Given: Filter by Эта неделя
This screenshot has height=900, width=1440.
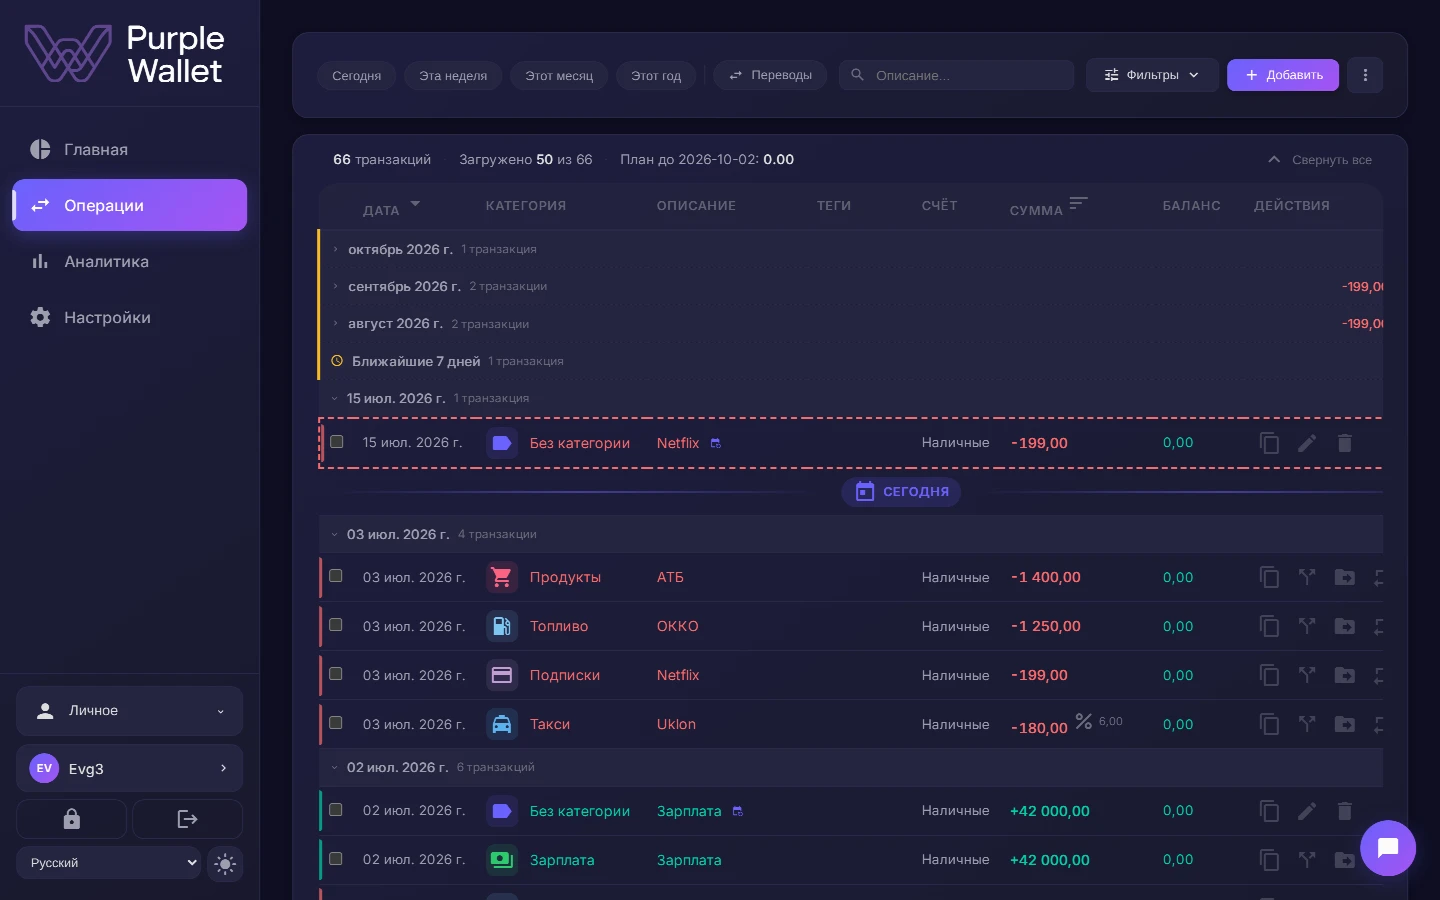Looking at the screenshot, I should 453,75.
